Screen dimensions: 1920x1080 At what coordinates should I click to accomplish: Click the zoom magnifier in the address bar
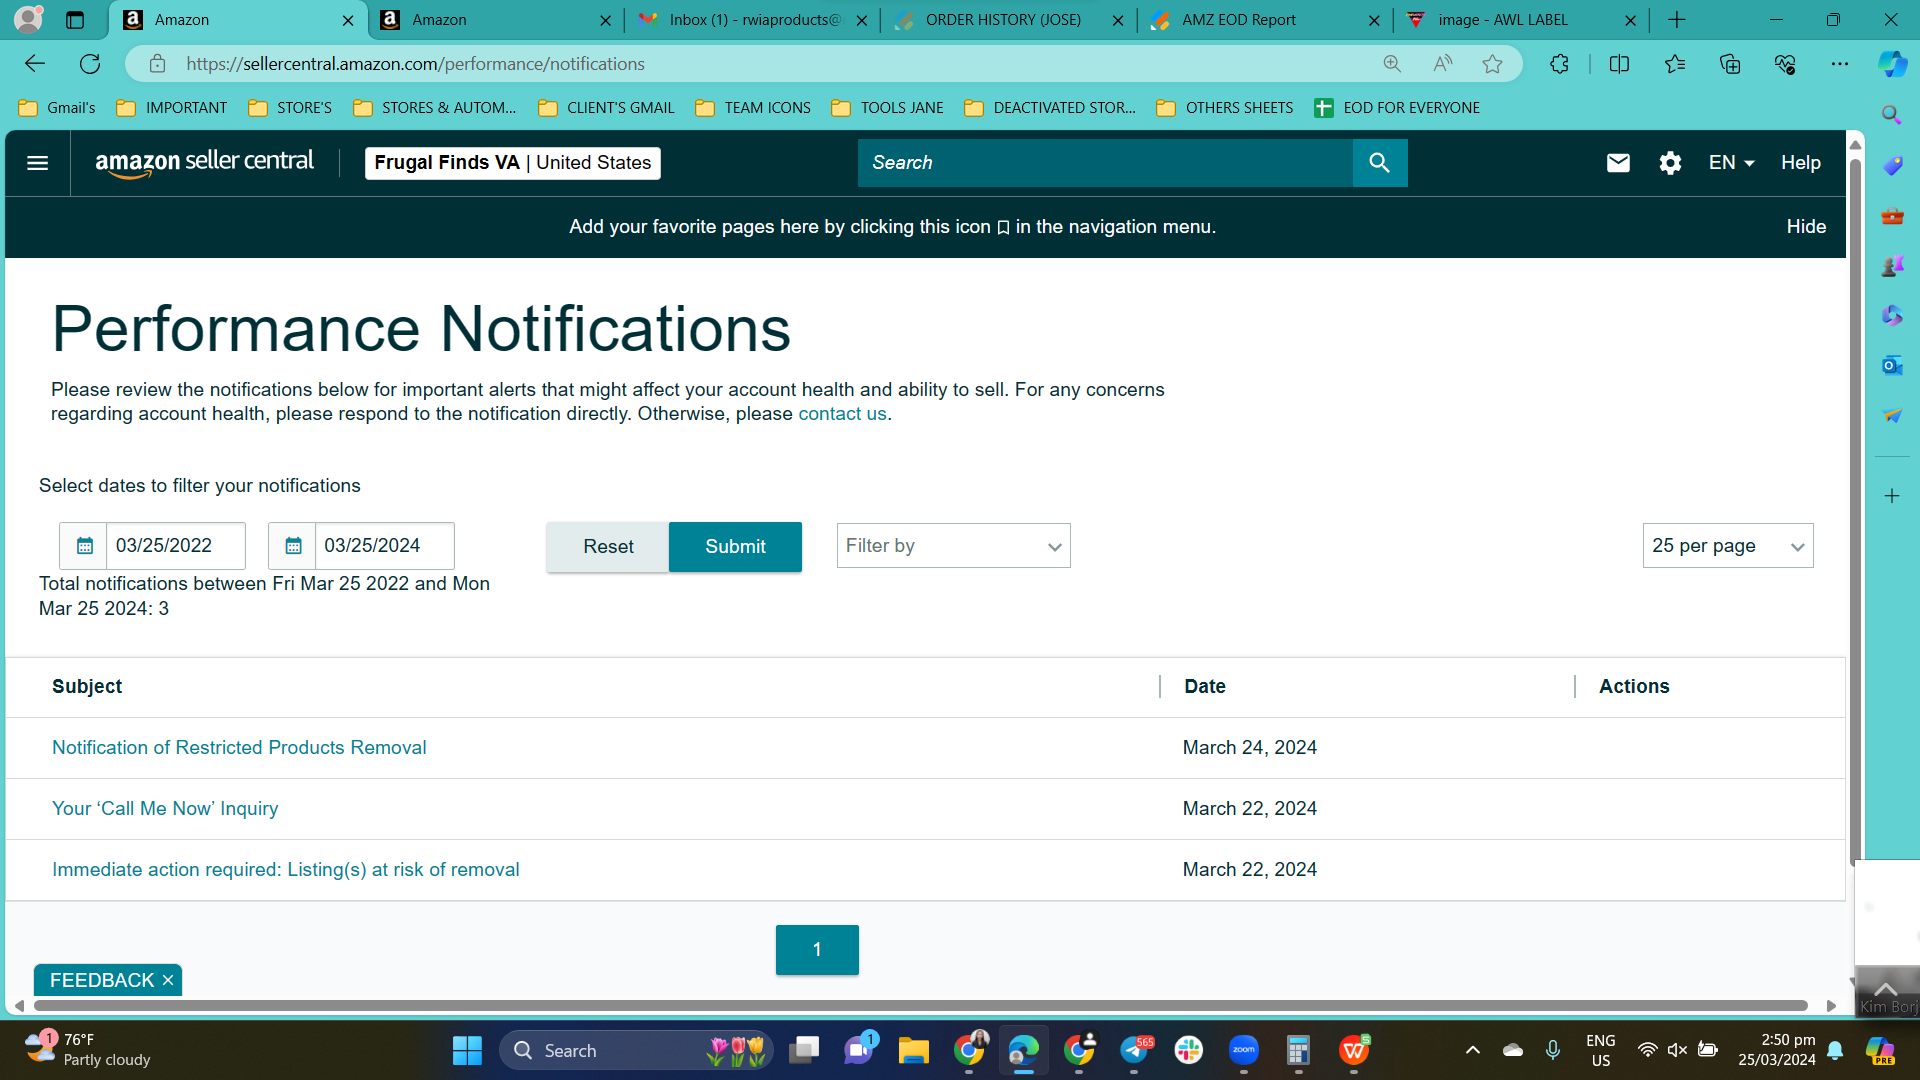(1392, 64)
